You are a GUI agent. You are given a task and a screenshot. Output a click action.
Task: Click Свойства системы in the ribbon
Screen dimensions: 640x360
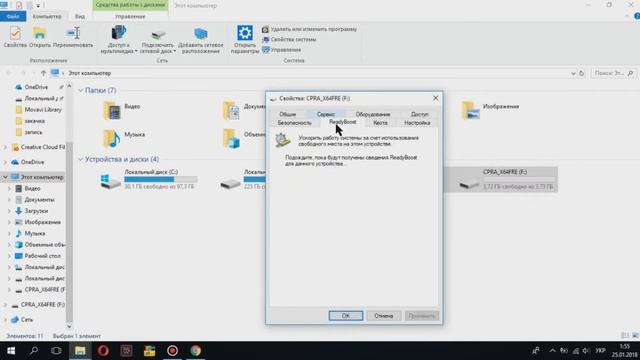tap(289, 40)
